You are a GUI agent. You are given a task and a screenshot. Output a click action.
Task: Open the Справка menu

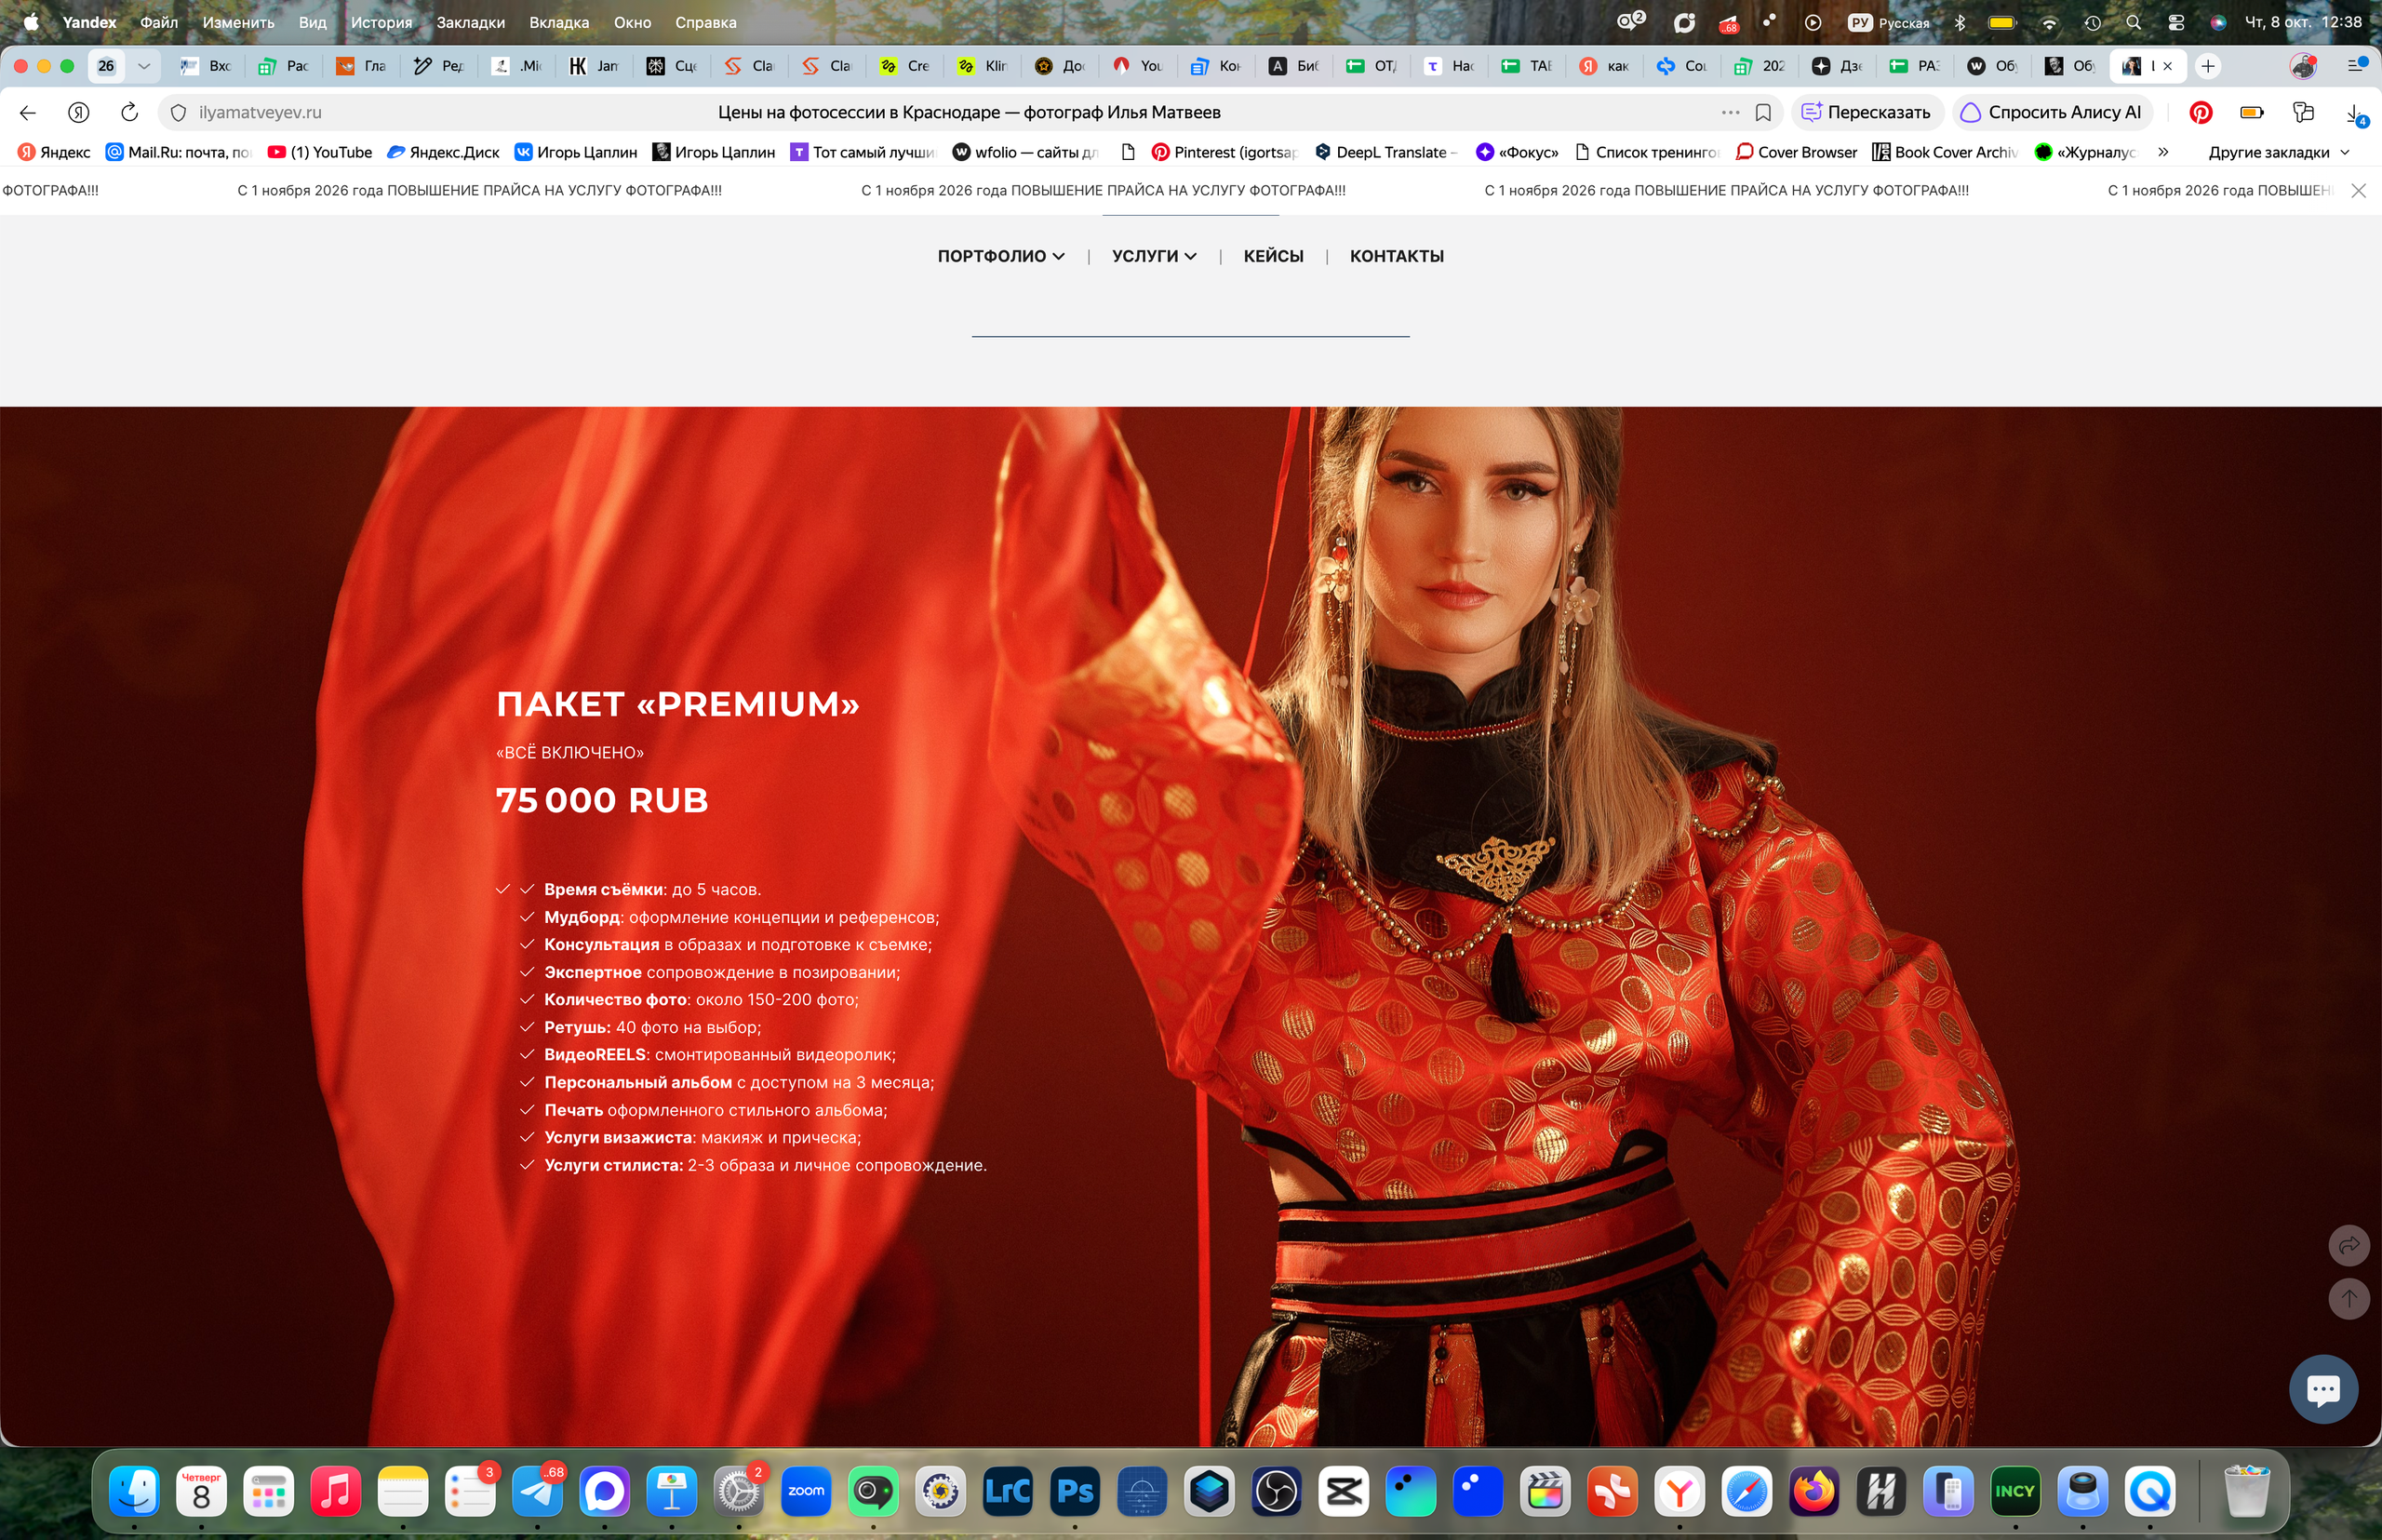click(x=705, y=22)
